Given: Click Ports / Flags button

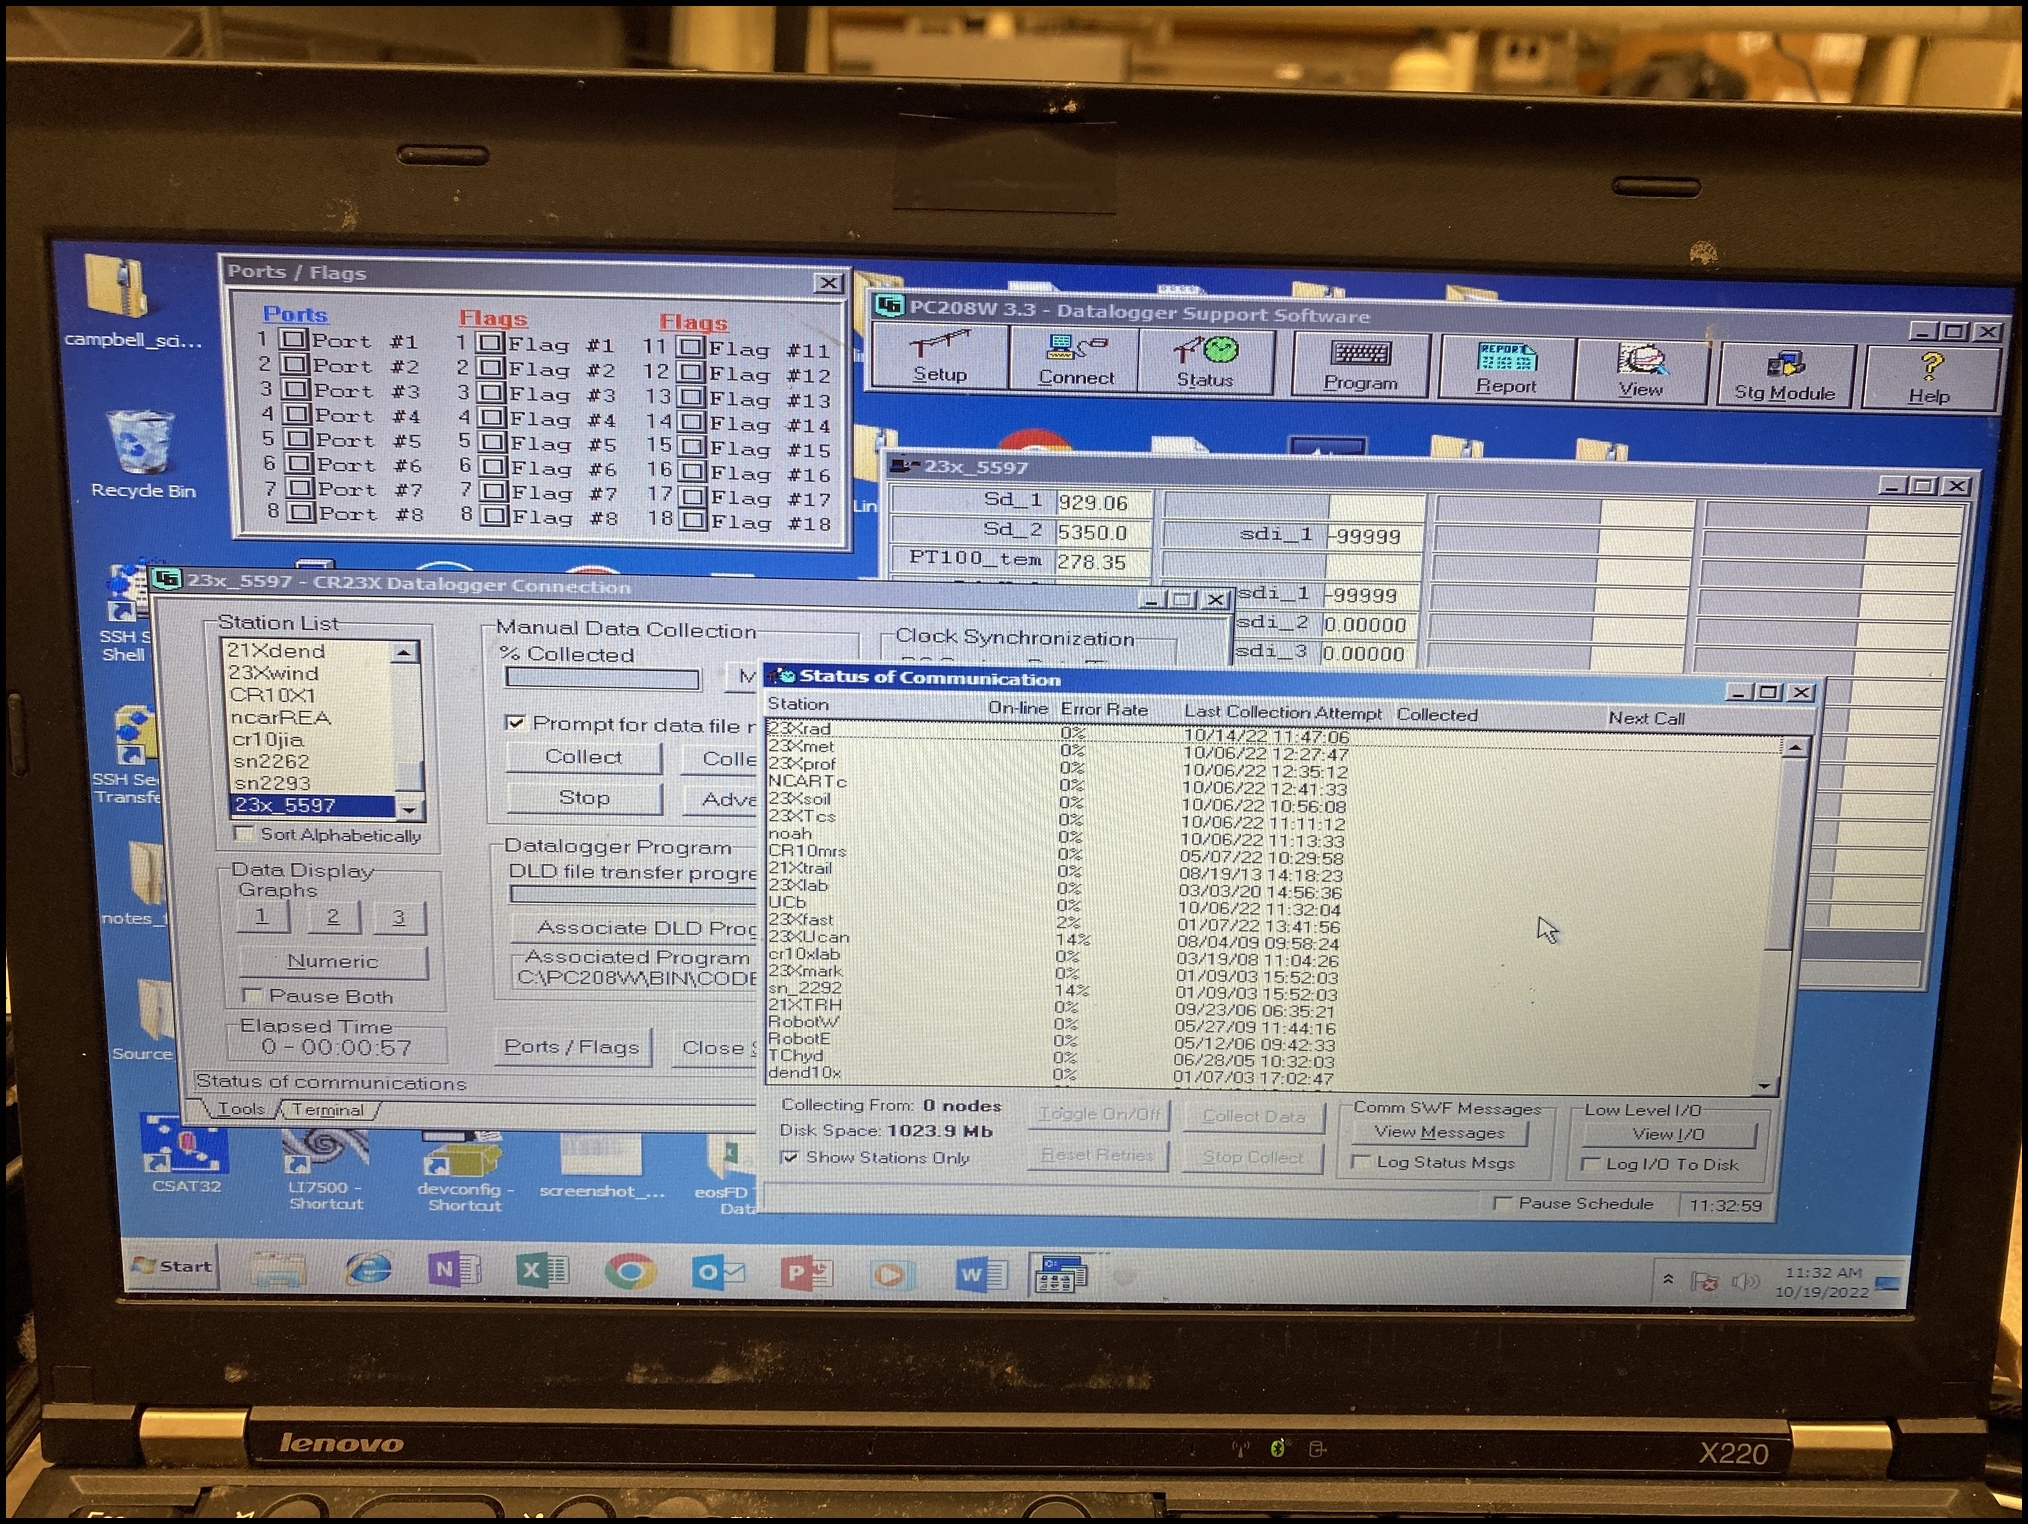Looking at the screenshot, I should (x=572, y=1047).
